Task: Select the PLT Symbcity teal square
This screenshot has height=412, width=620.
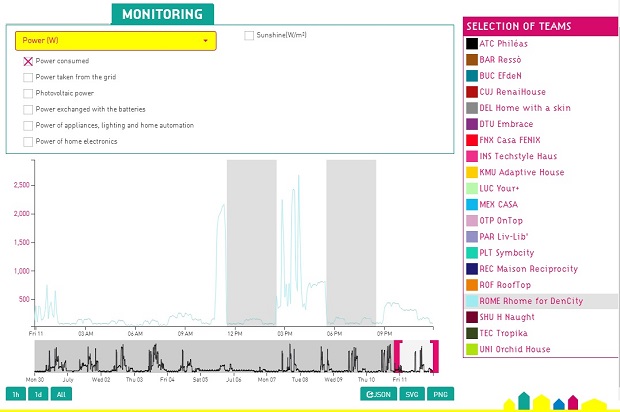Action: (x=472, y=252)
